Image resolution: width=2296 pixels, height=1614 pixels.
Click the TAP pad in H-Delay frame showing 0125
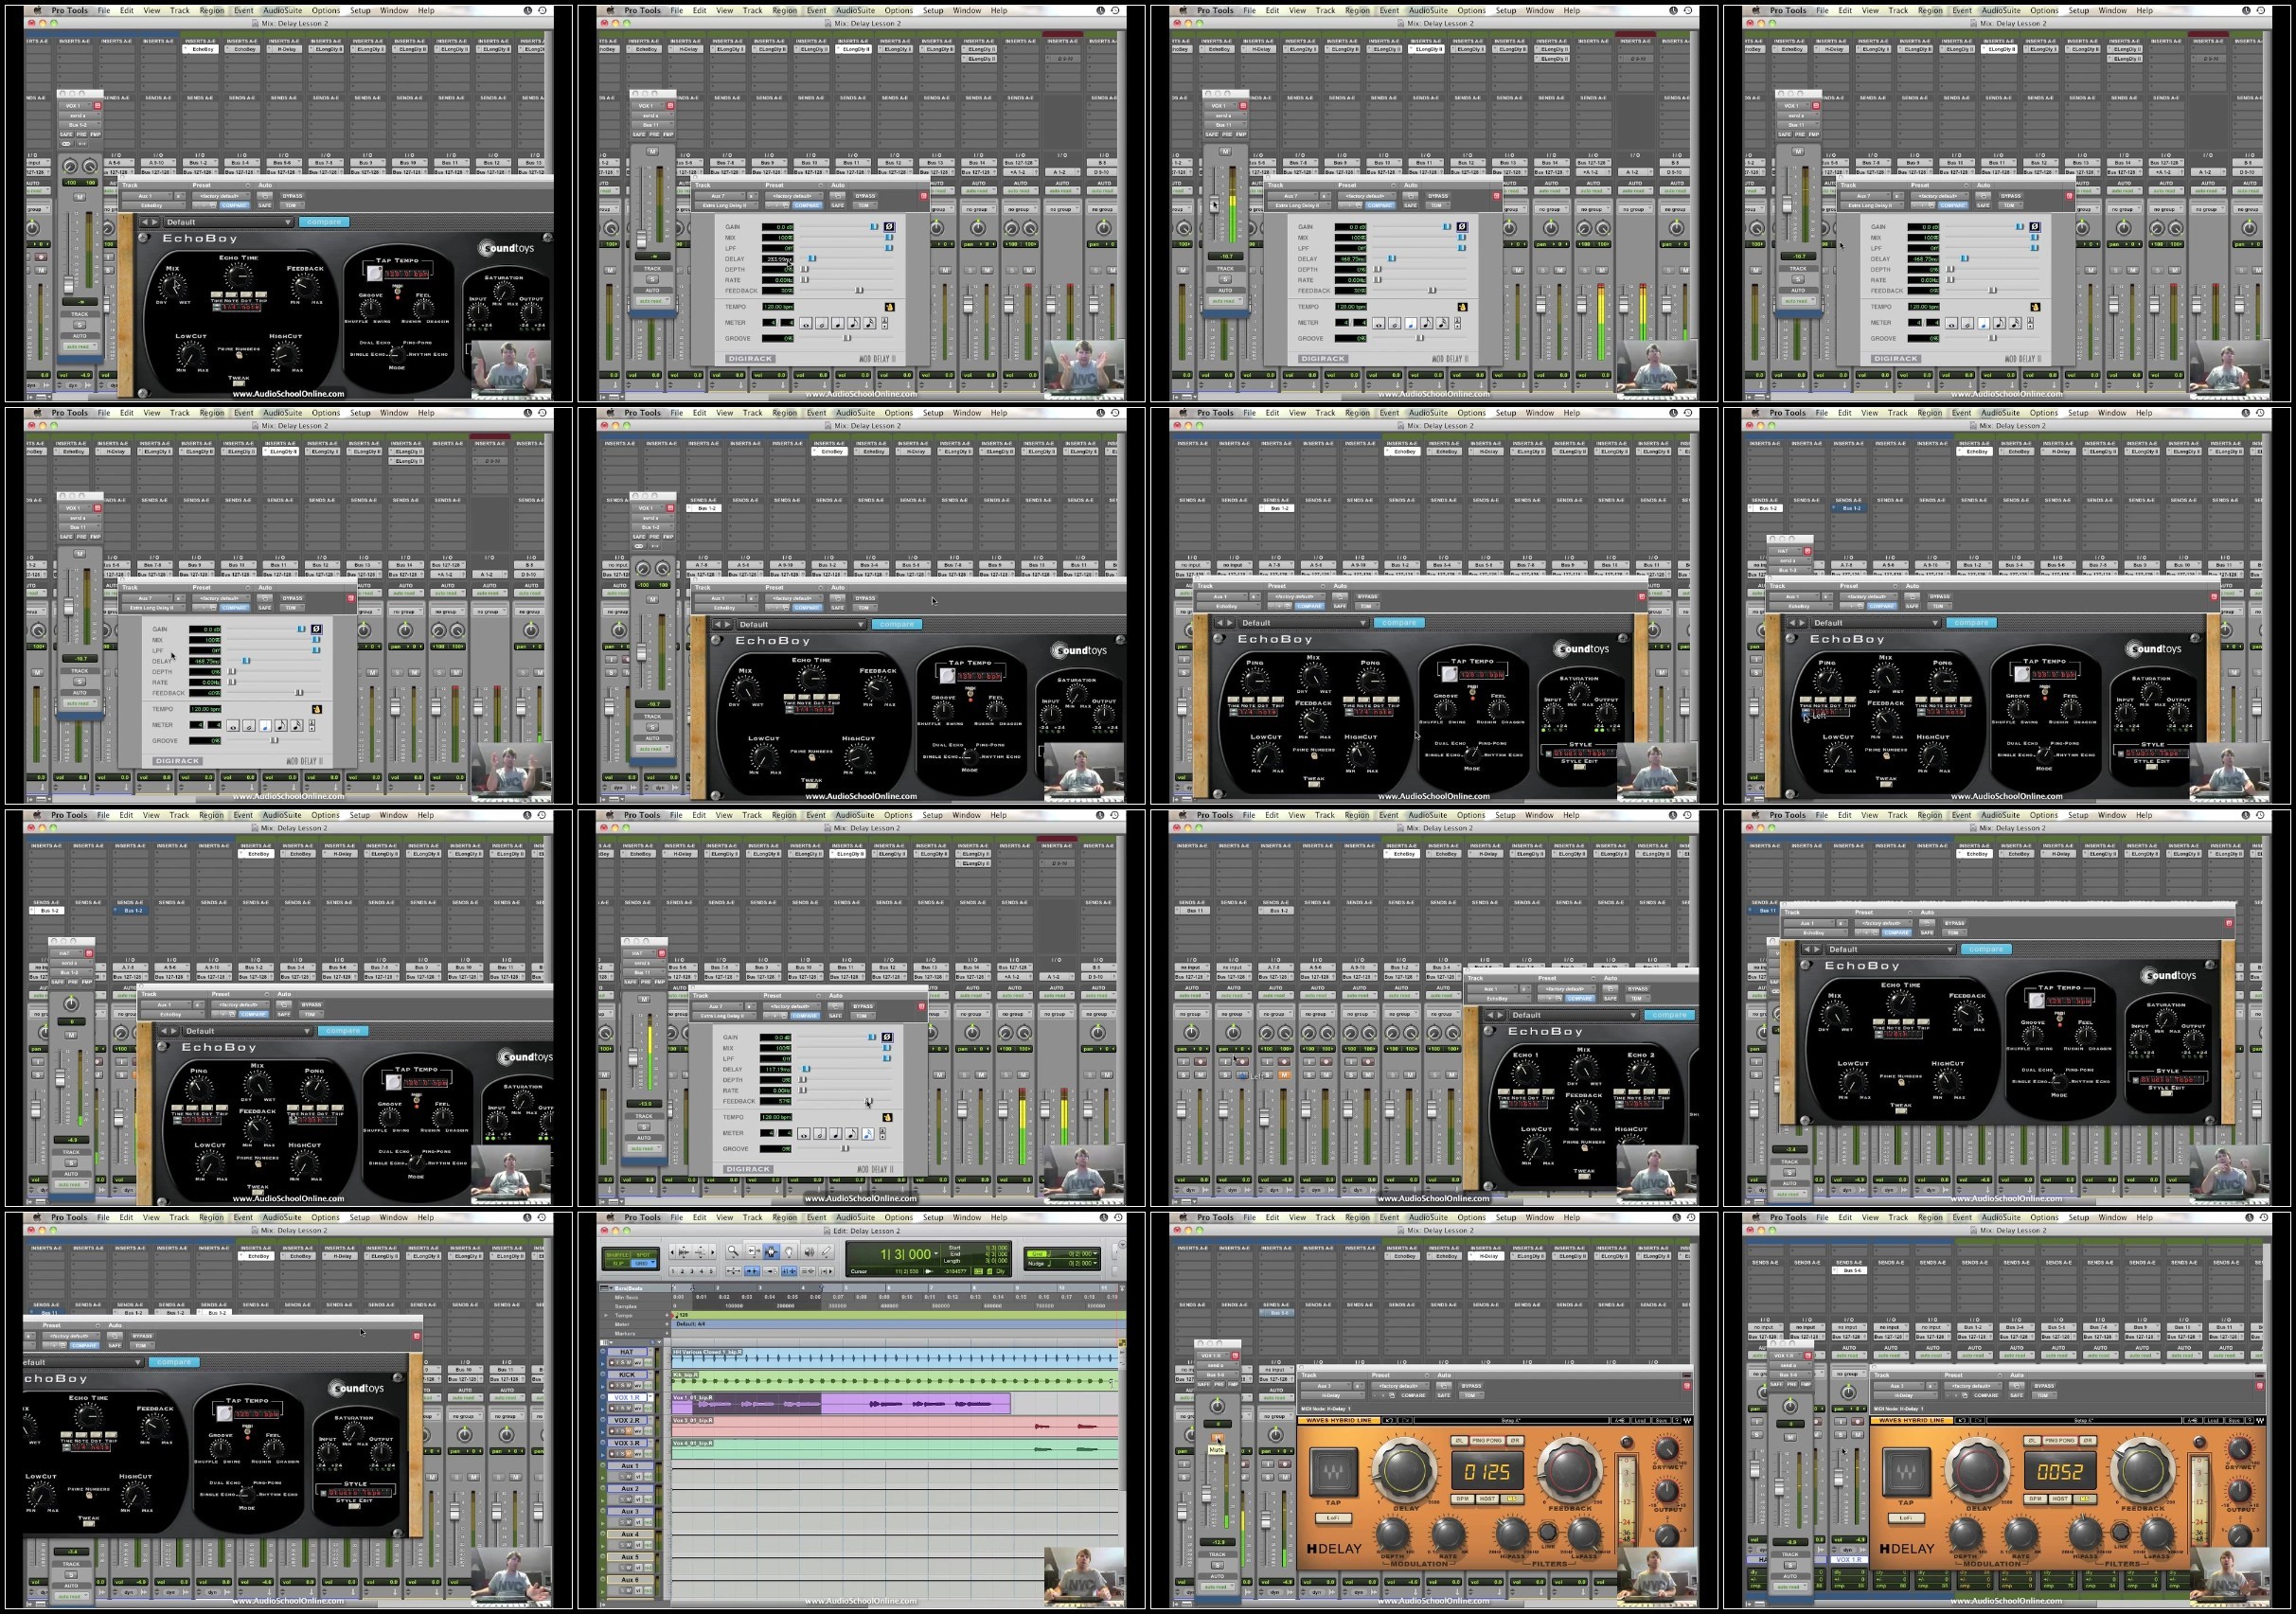[1334, 1473]
